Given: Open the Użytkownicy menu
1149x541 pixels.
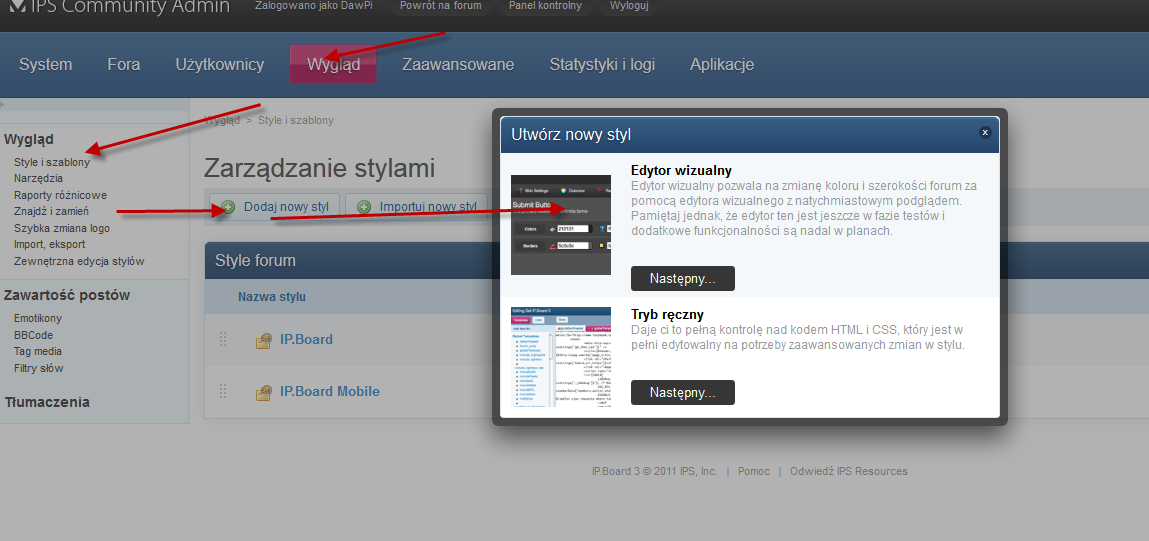Looking at the screenshot, I should [220, 65].
